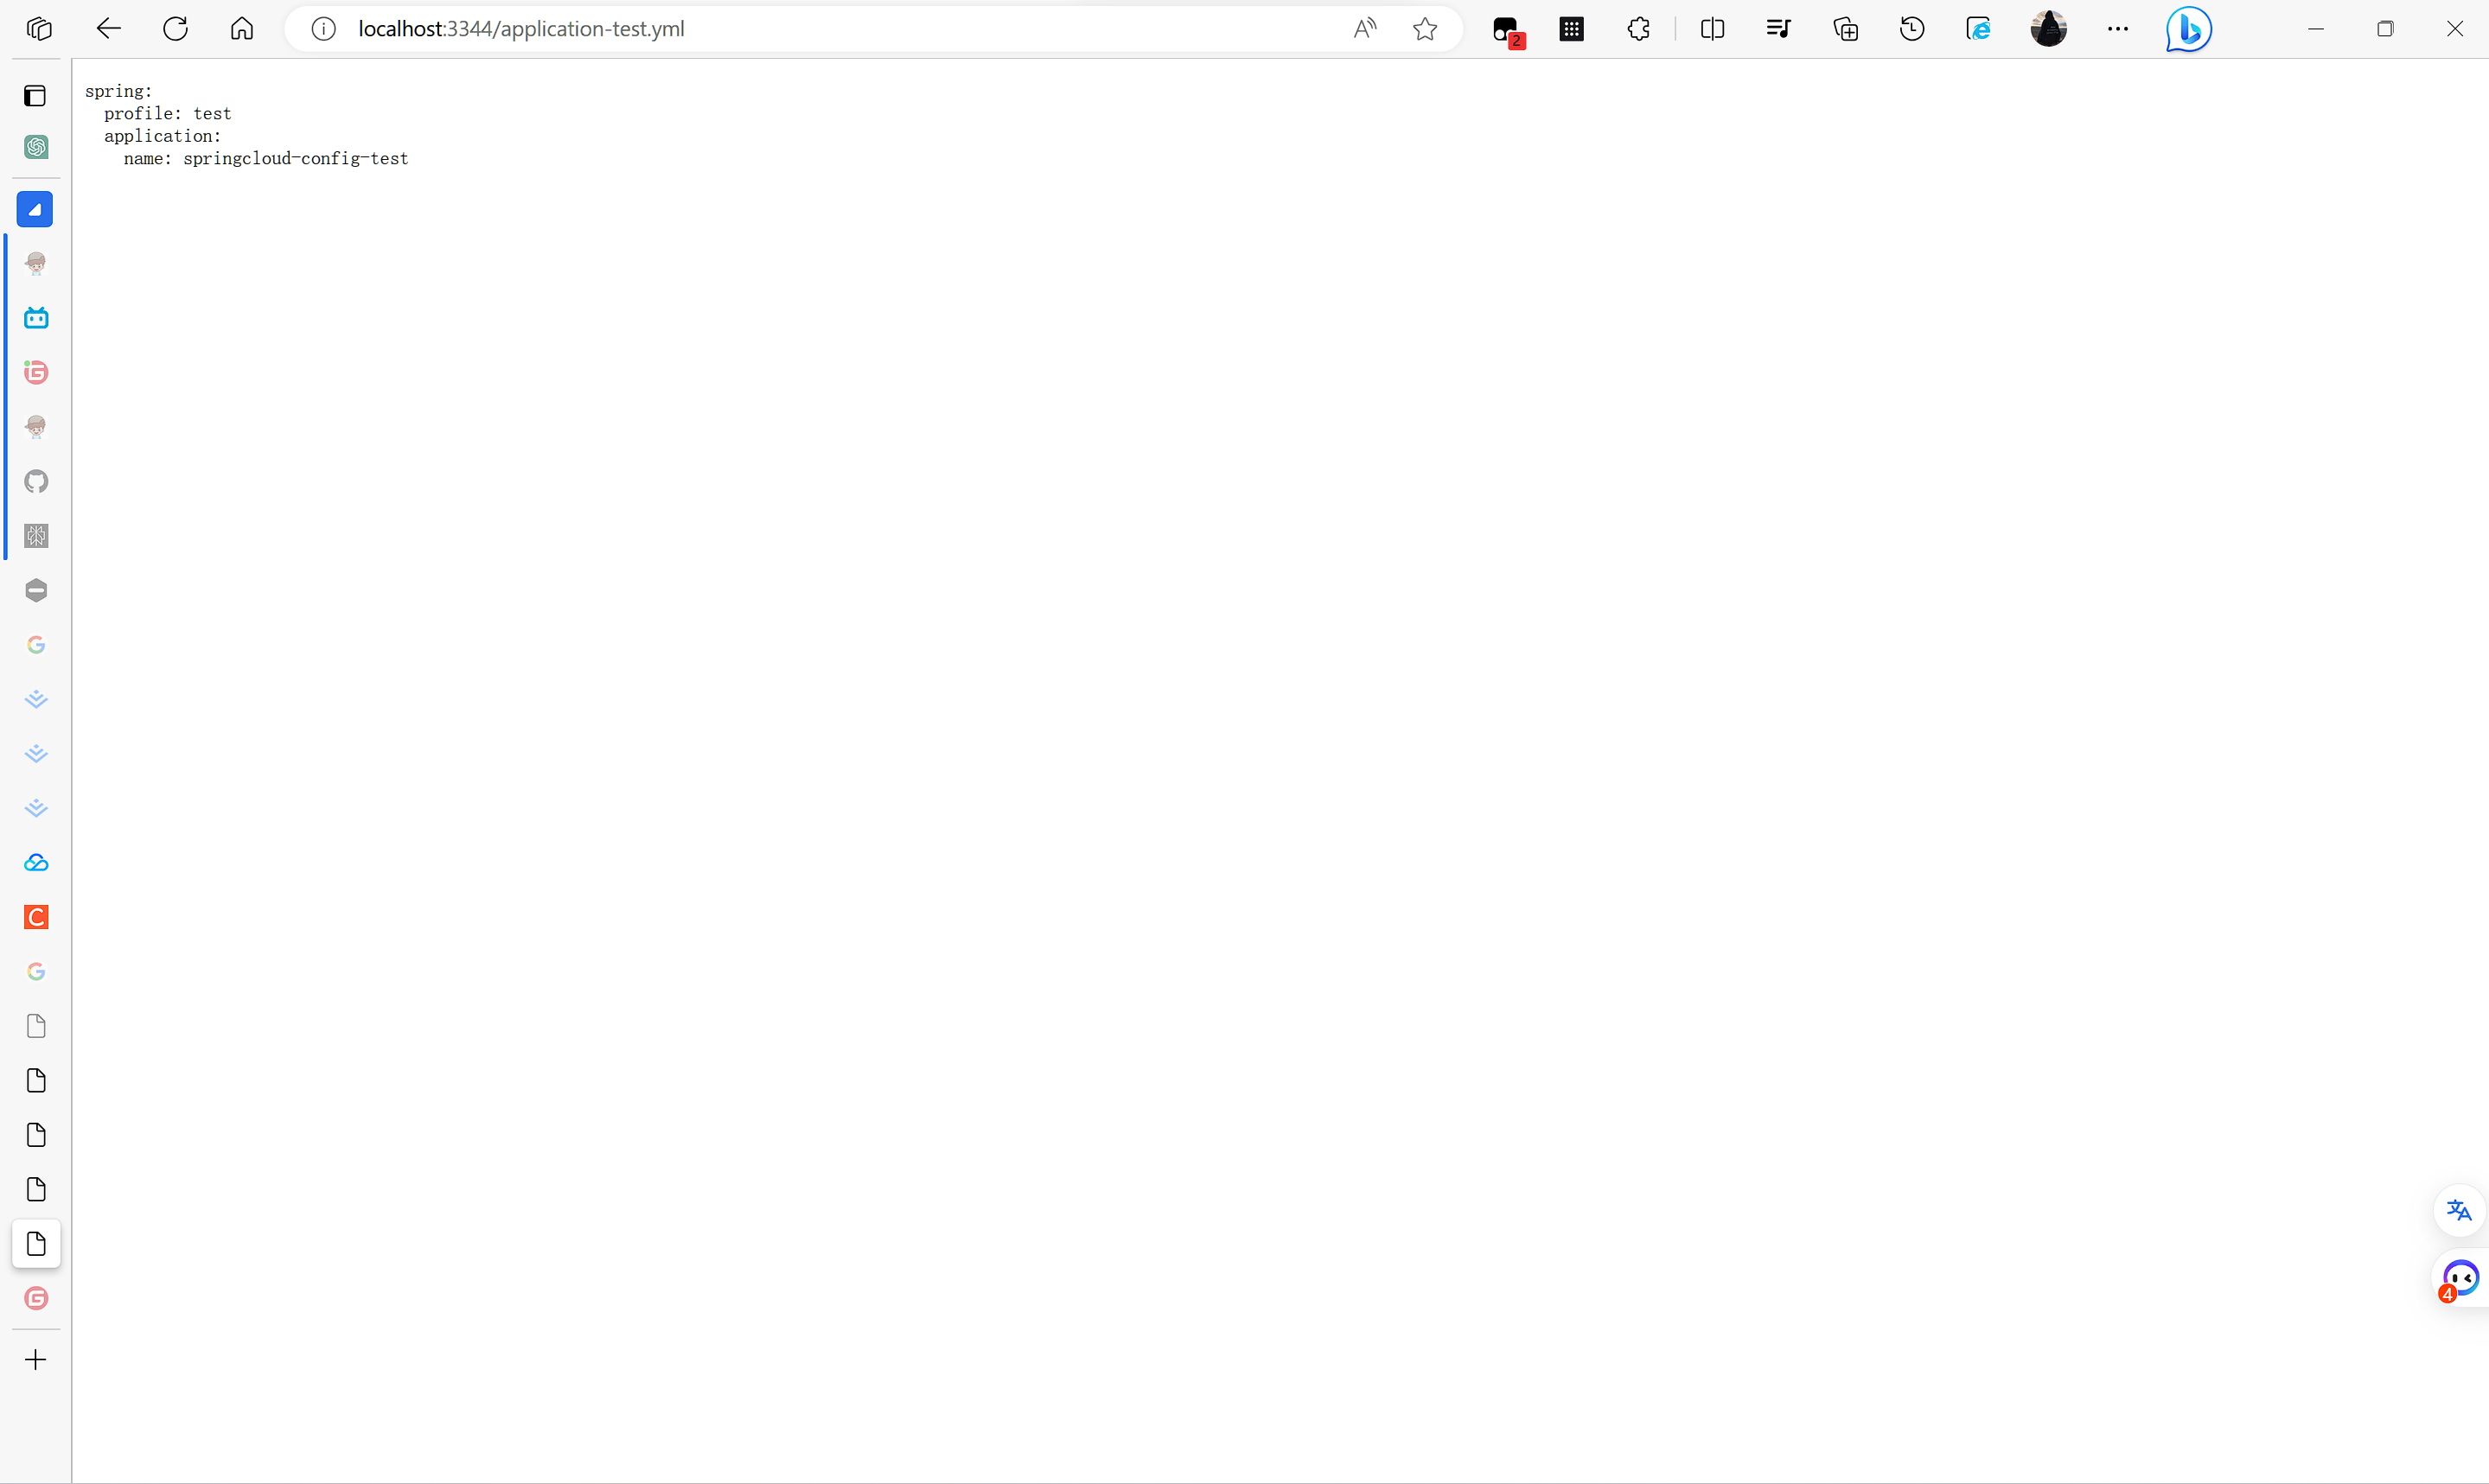Show browsing history
2489x1484 pixels.
pos(1912,29)
